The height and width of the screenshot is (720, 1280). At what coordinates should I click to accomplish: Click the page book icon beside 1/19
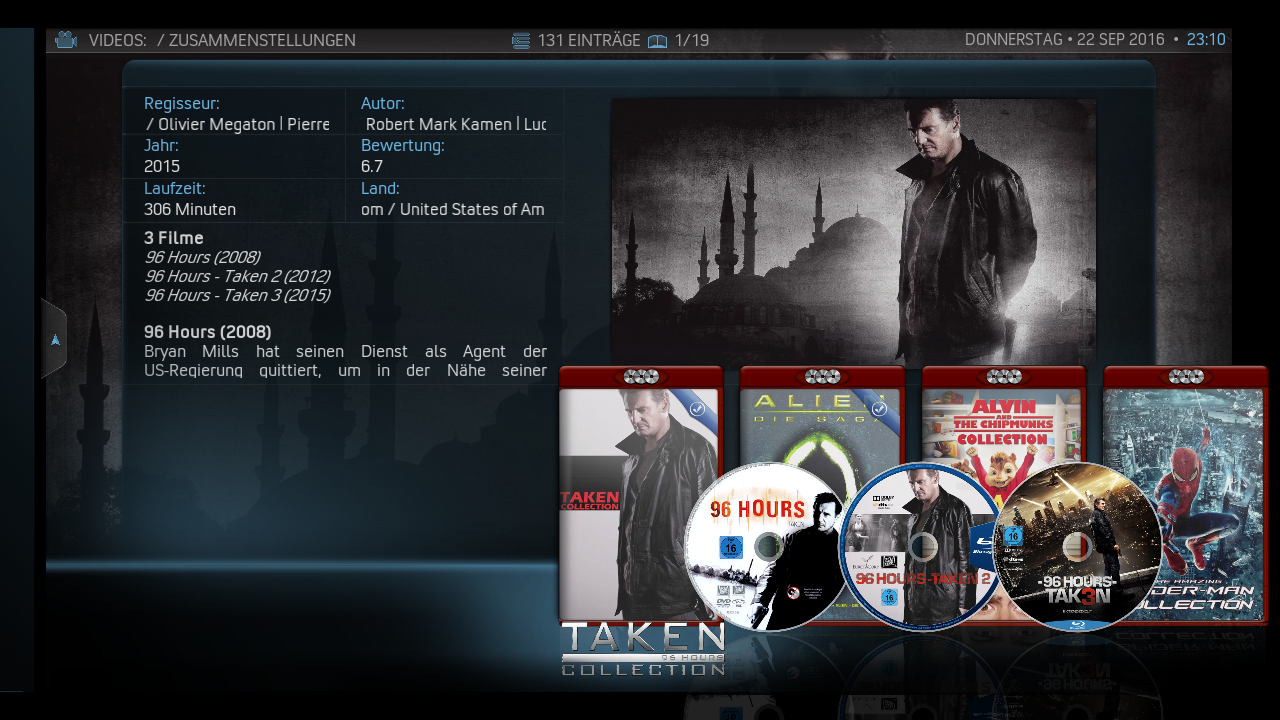657,41
